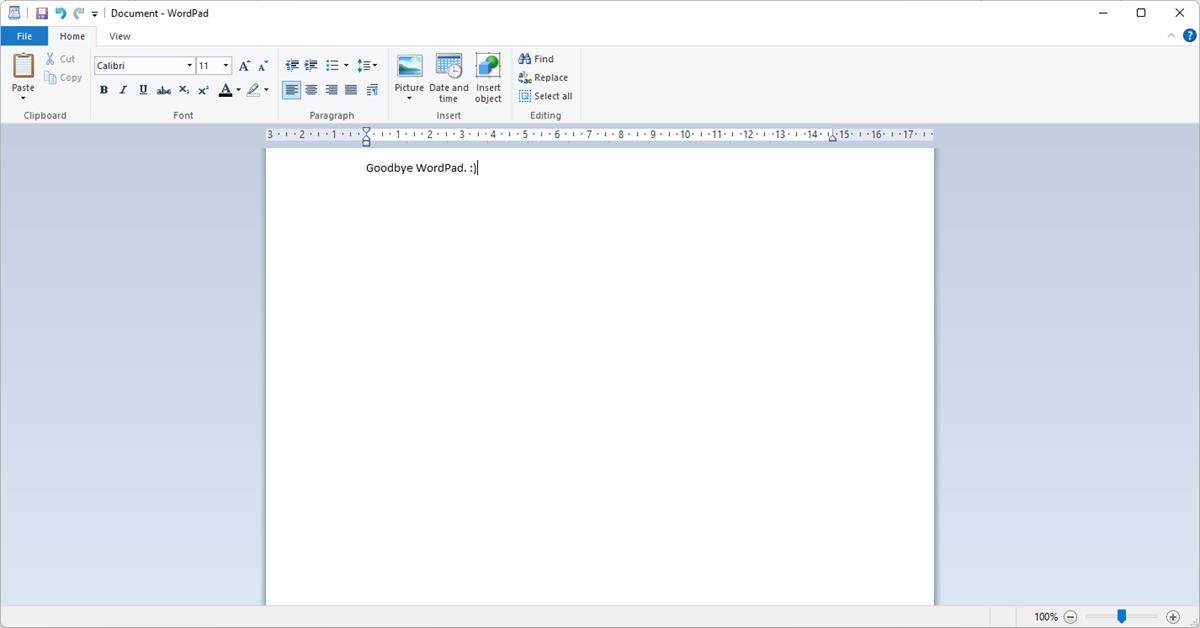This screenshot has width=1200, height=628.
Task: Toggle Underline formatting
Action: (x=142, y=90)
